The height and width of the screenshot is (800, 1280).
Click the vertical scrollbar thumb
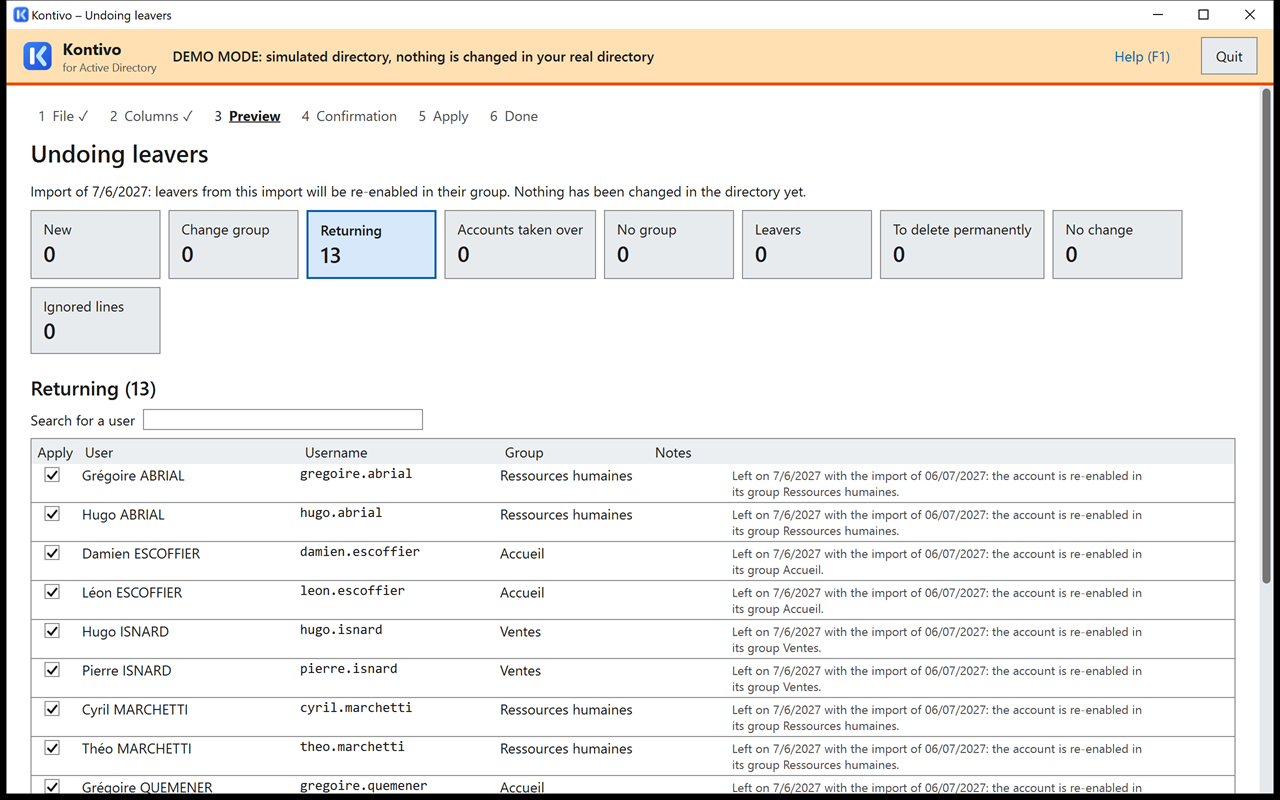(x=1268, y=335)
